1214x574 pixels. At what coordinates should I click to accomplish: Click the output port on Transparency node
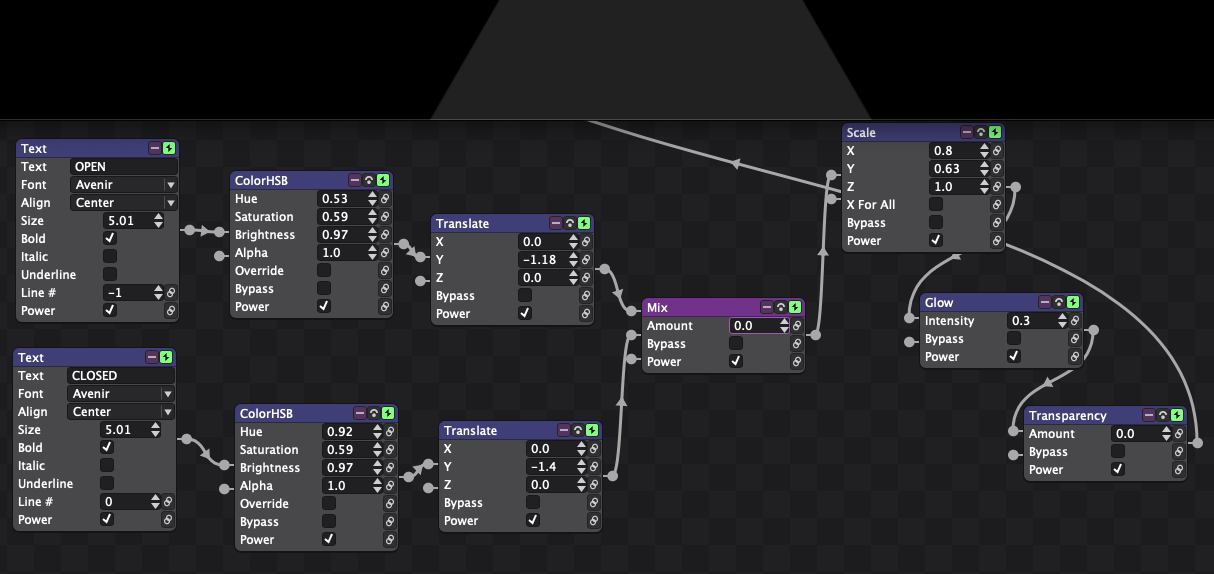[1198, 442]
